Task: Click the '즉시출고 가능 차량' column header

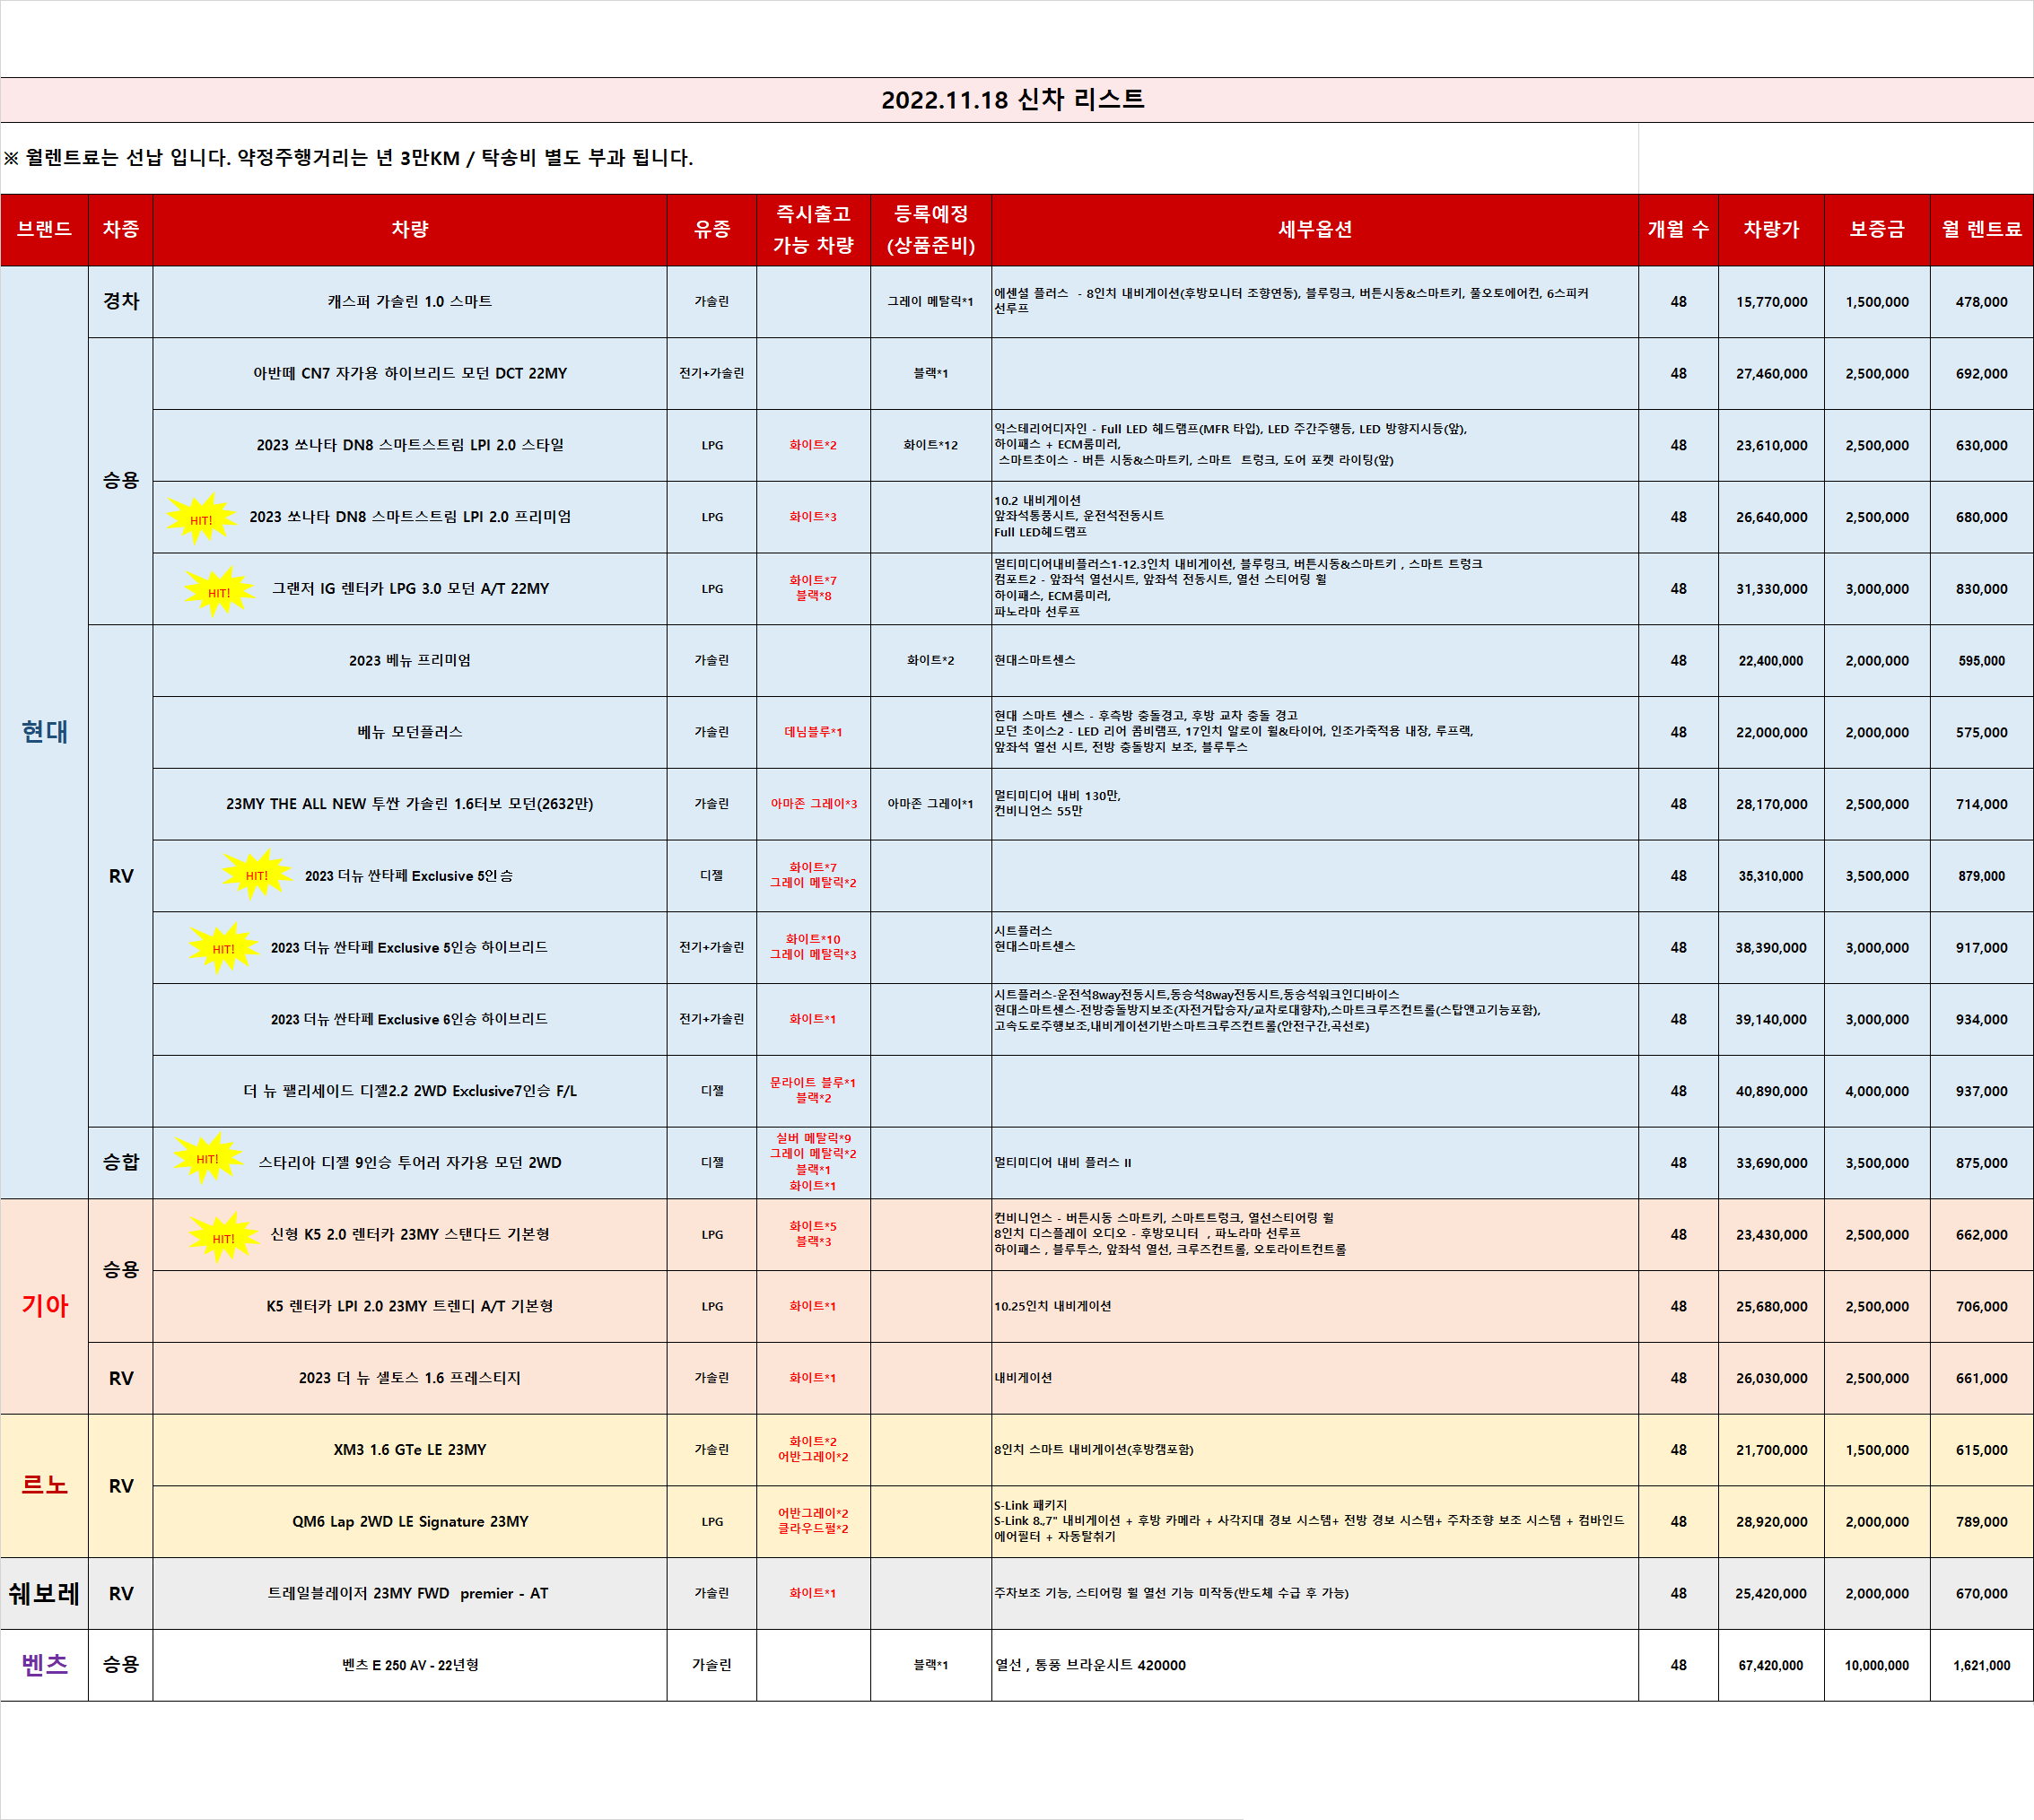Action: 814,230
